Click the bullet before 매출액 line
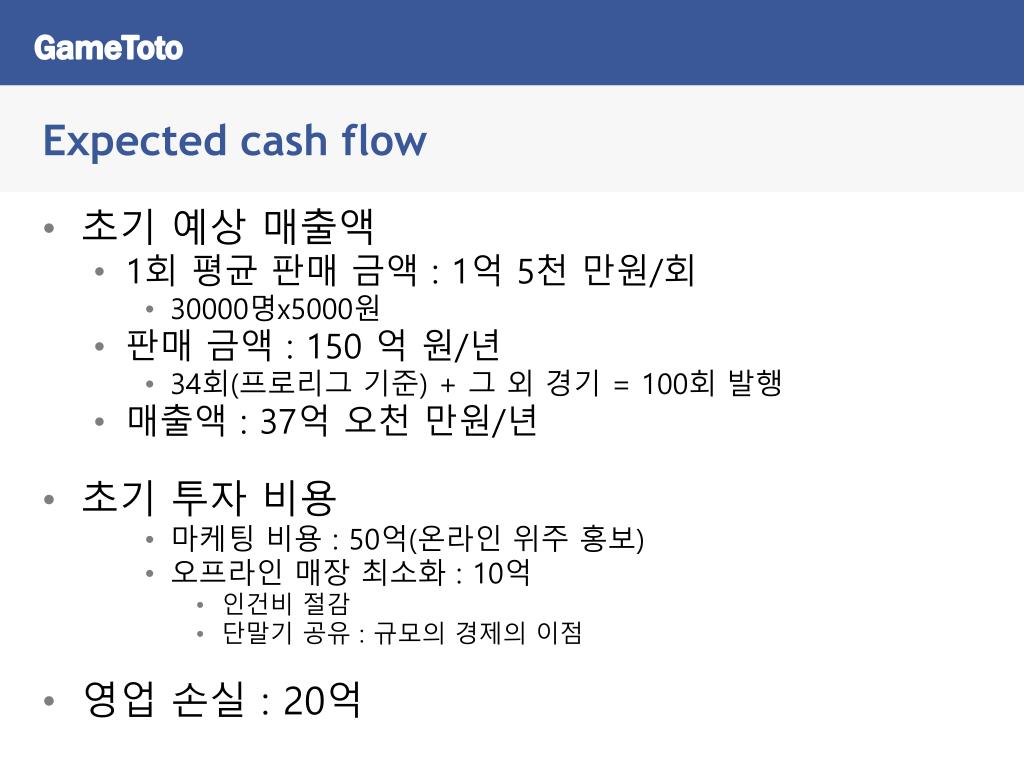1024x768 pixels. tap(99, 422)
